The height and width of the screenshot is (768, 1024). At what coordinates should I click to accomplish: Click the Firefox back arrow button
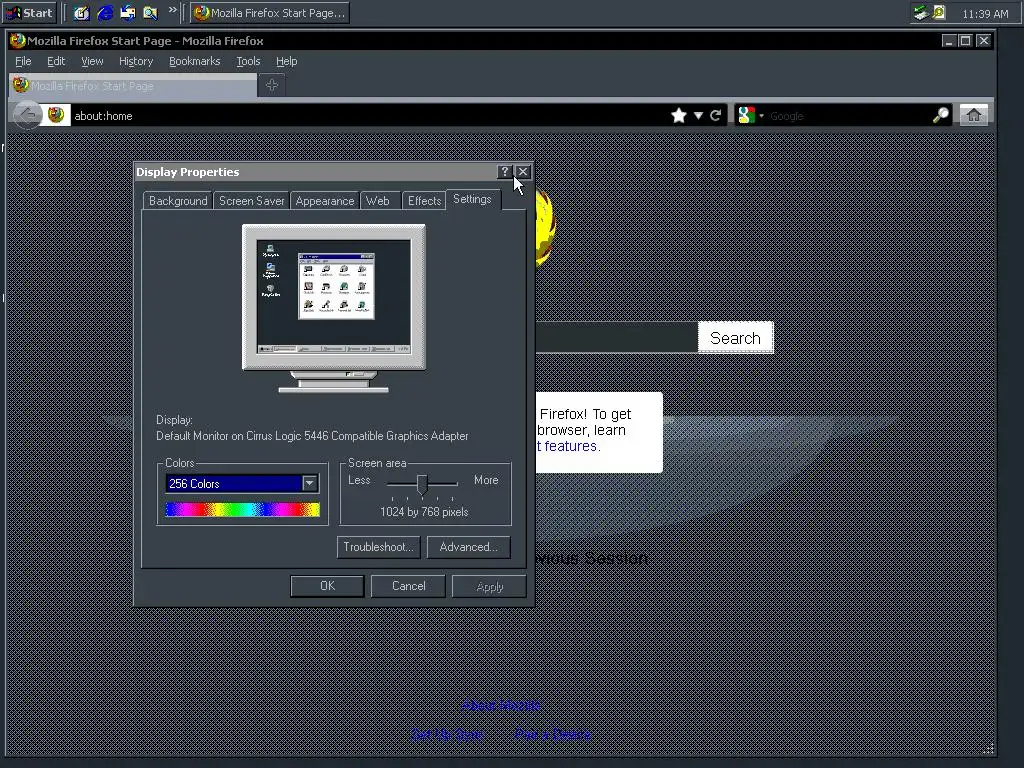point(27,115)
